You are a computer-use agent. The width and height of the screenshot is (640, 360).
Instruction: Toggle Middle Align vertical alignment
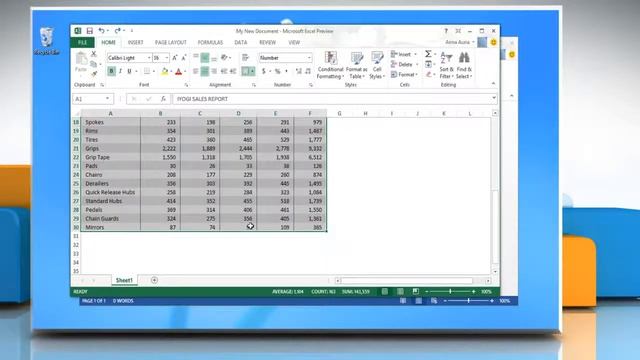(x=205, y=58)
